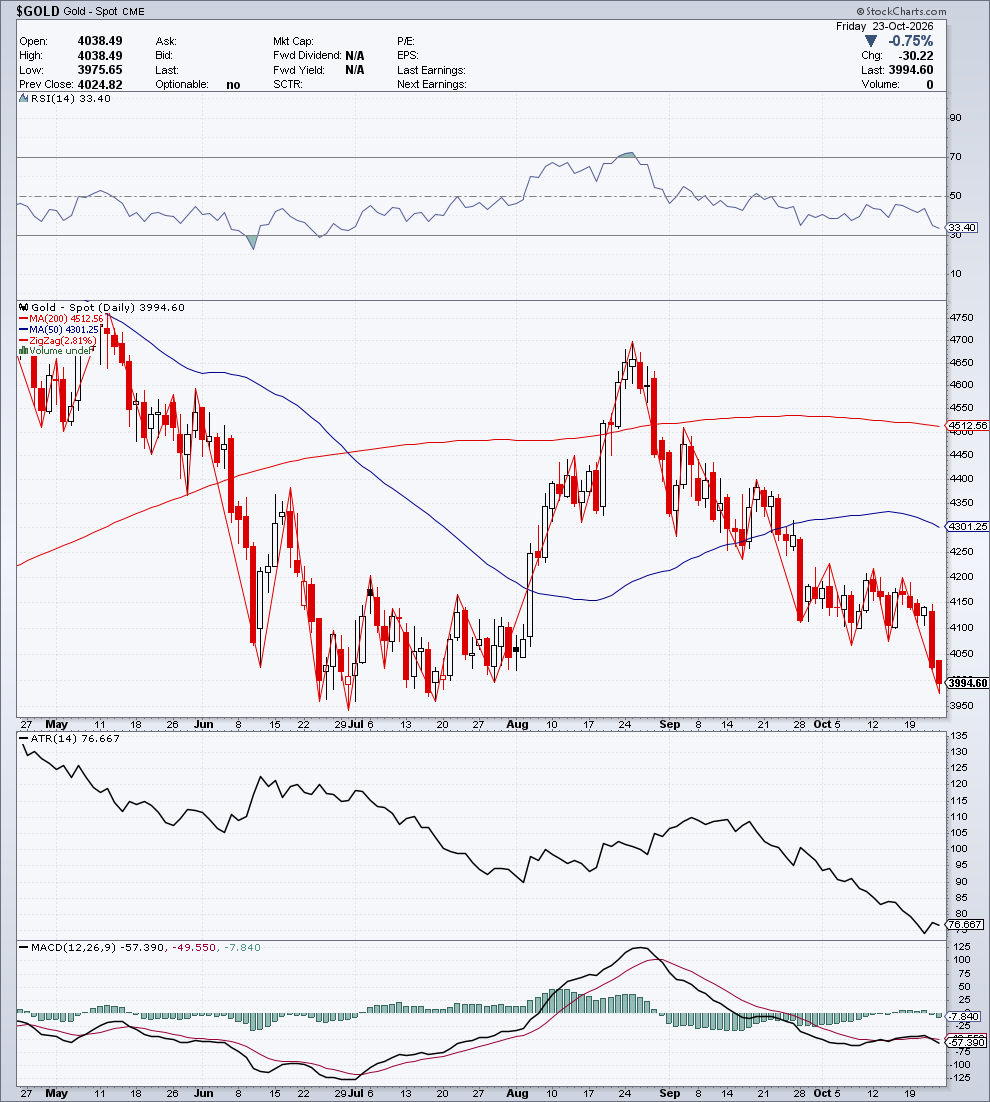Click the 'RSI(14) 33.40' panel label
The height and width of the screenshot is (1102, 990).
pos(70,99)
